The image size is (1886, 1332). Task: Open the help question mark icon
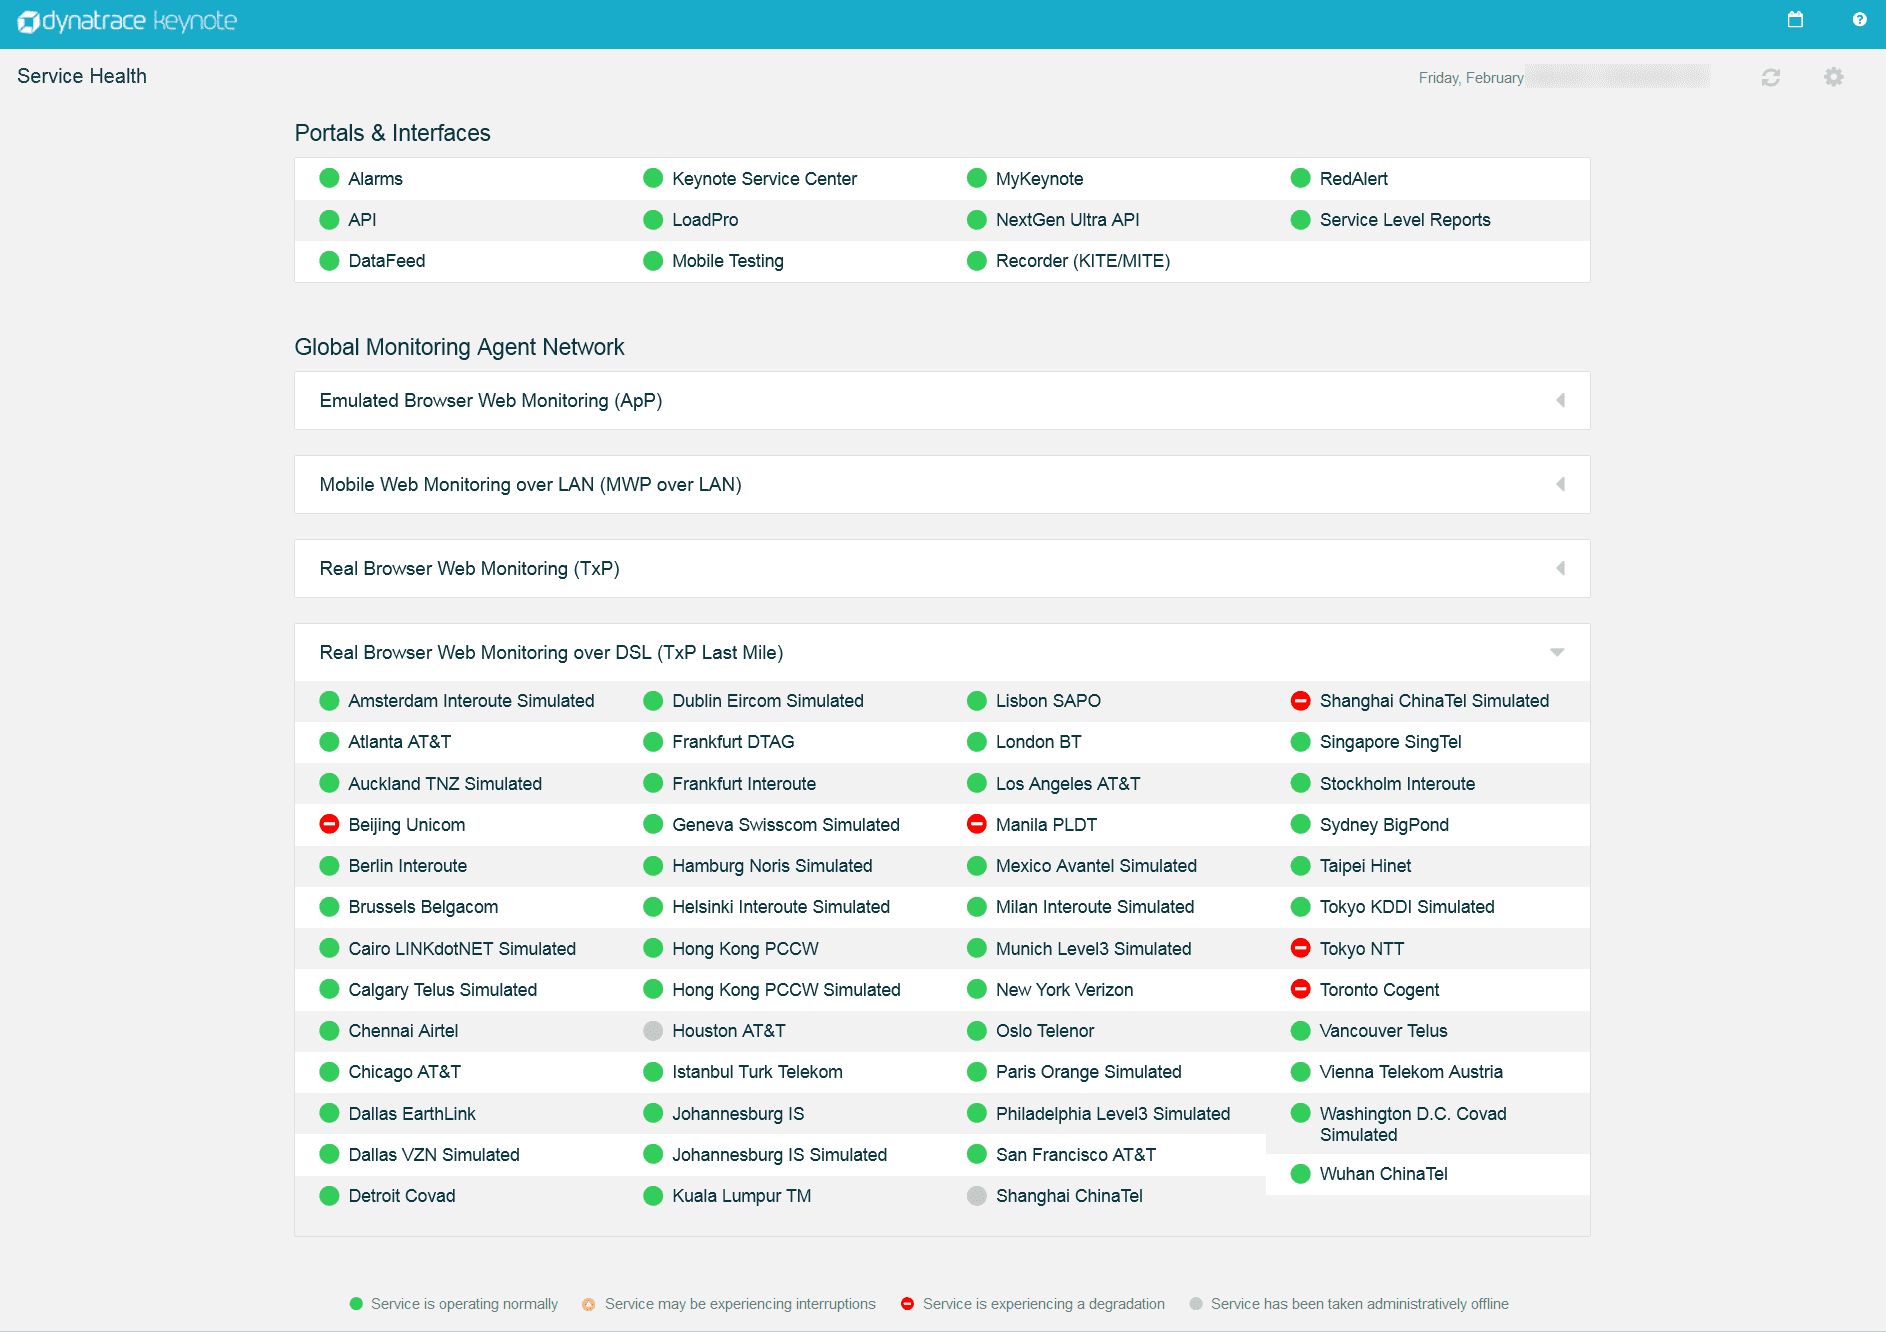click(x=1859, y=20)
